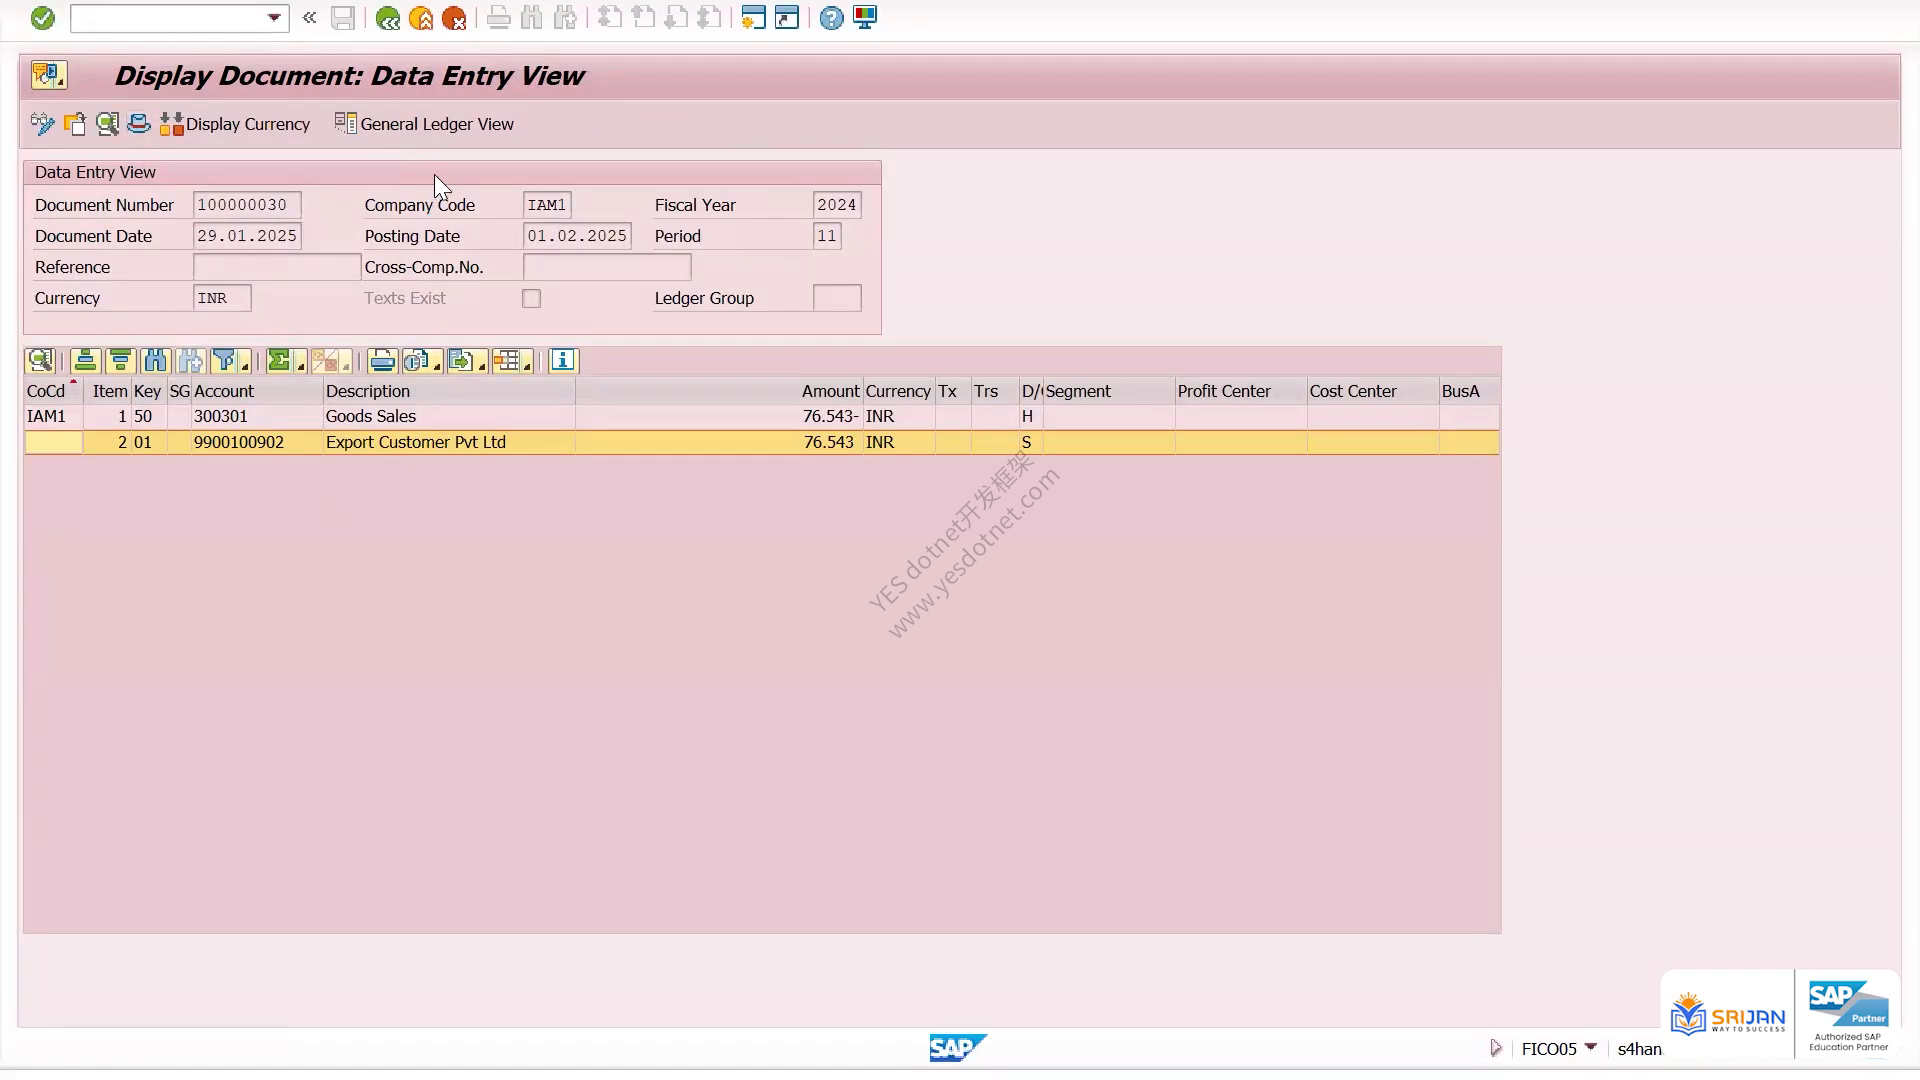Open the Total sigma dropdown

[285, 361]
